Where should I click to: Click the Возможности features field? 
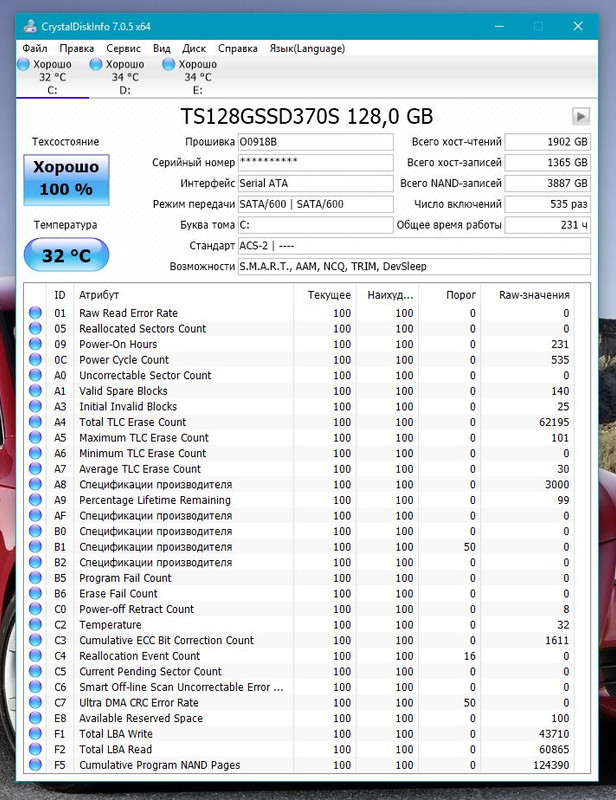click(x=414, y=266)
